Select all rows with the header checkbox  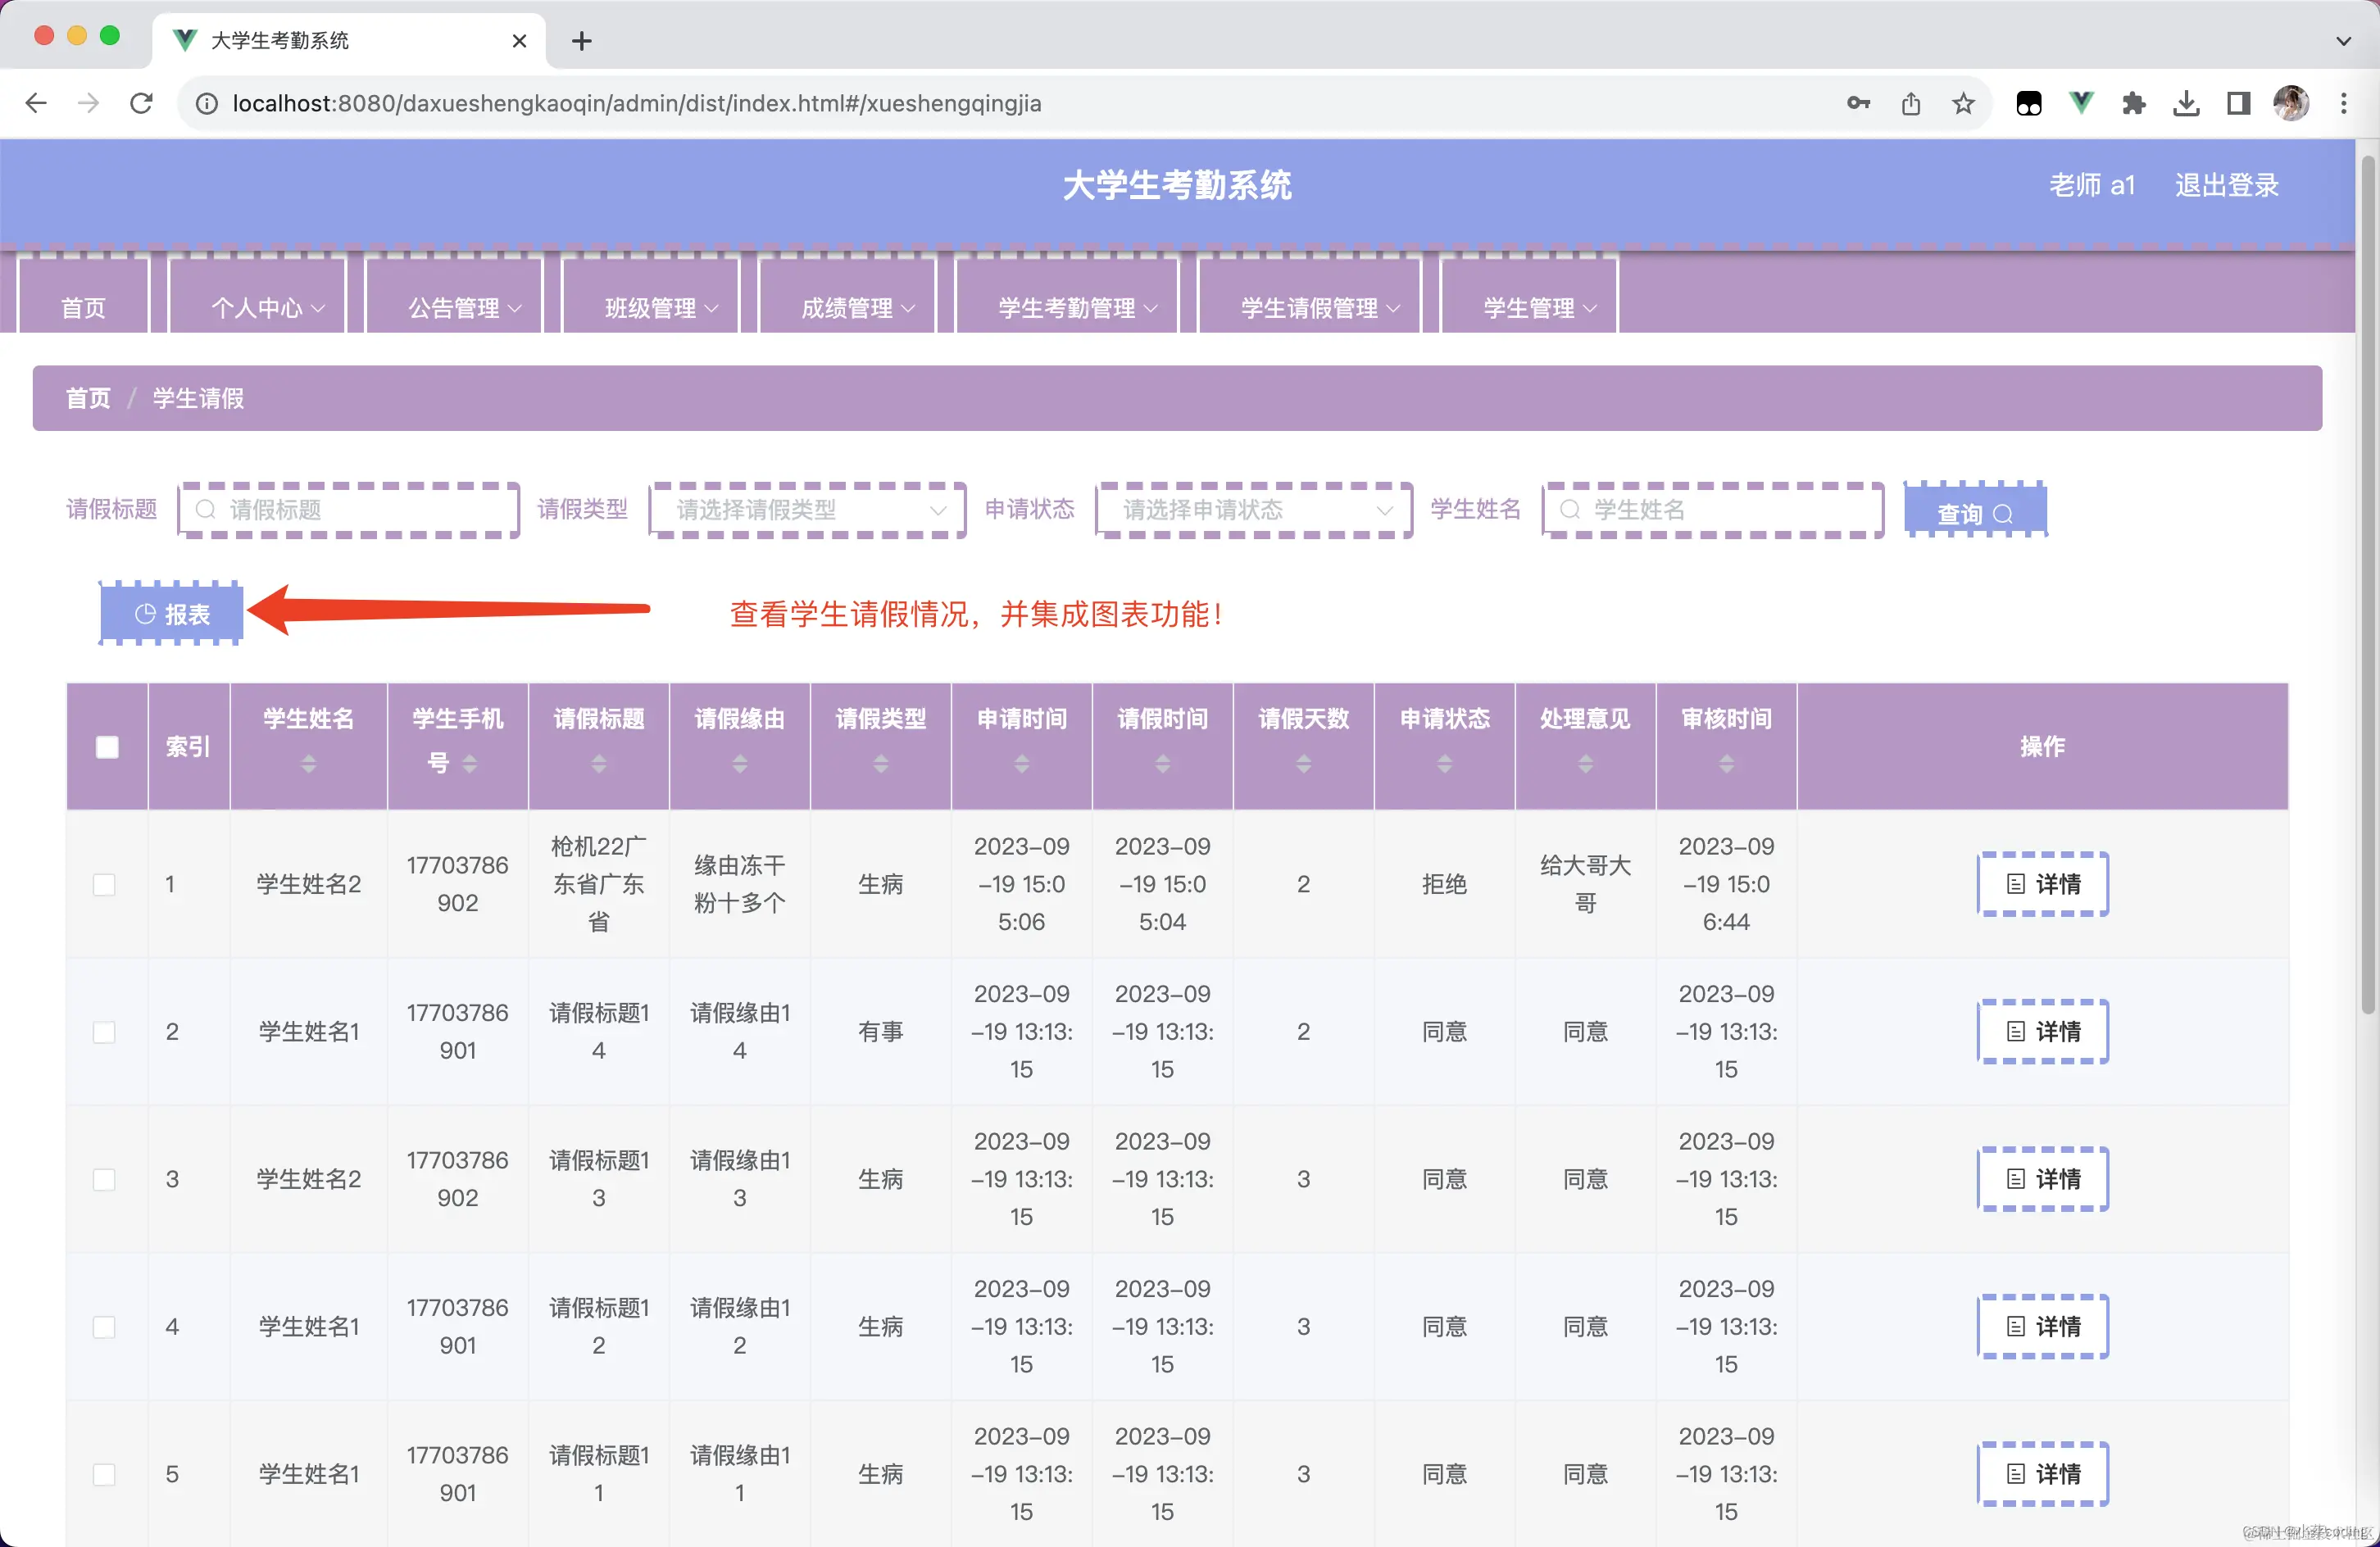pos(107,746)
